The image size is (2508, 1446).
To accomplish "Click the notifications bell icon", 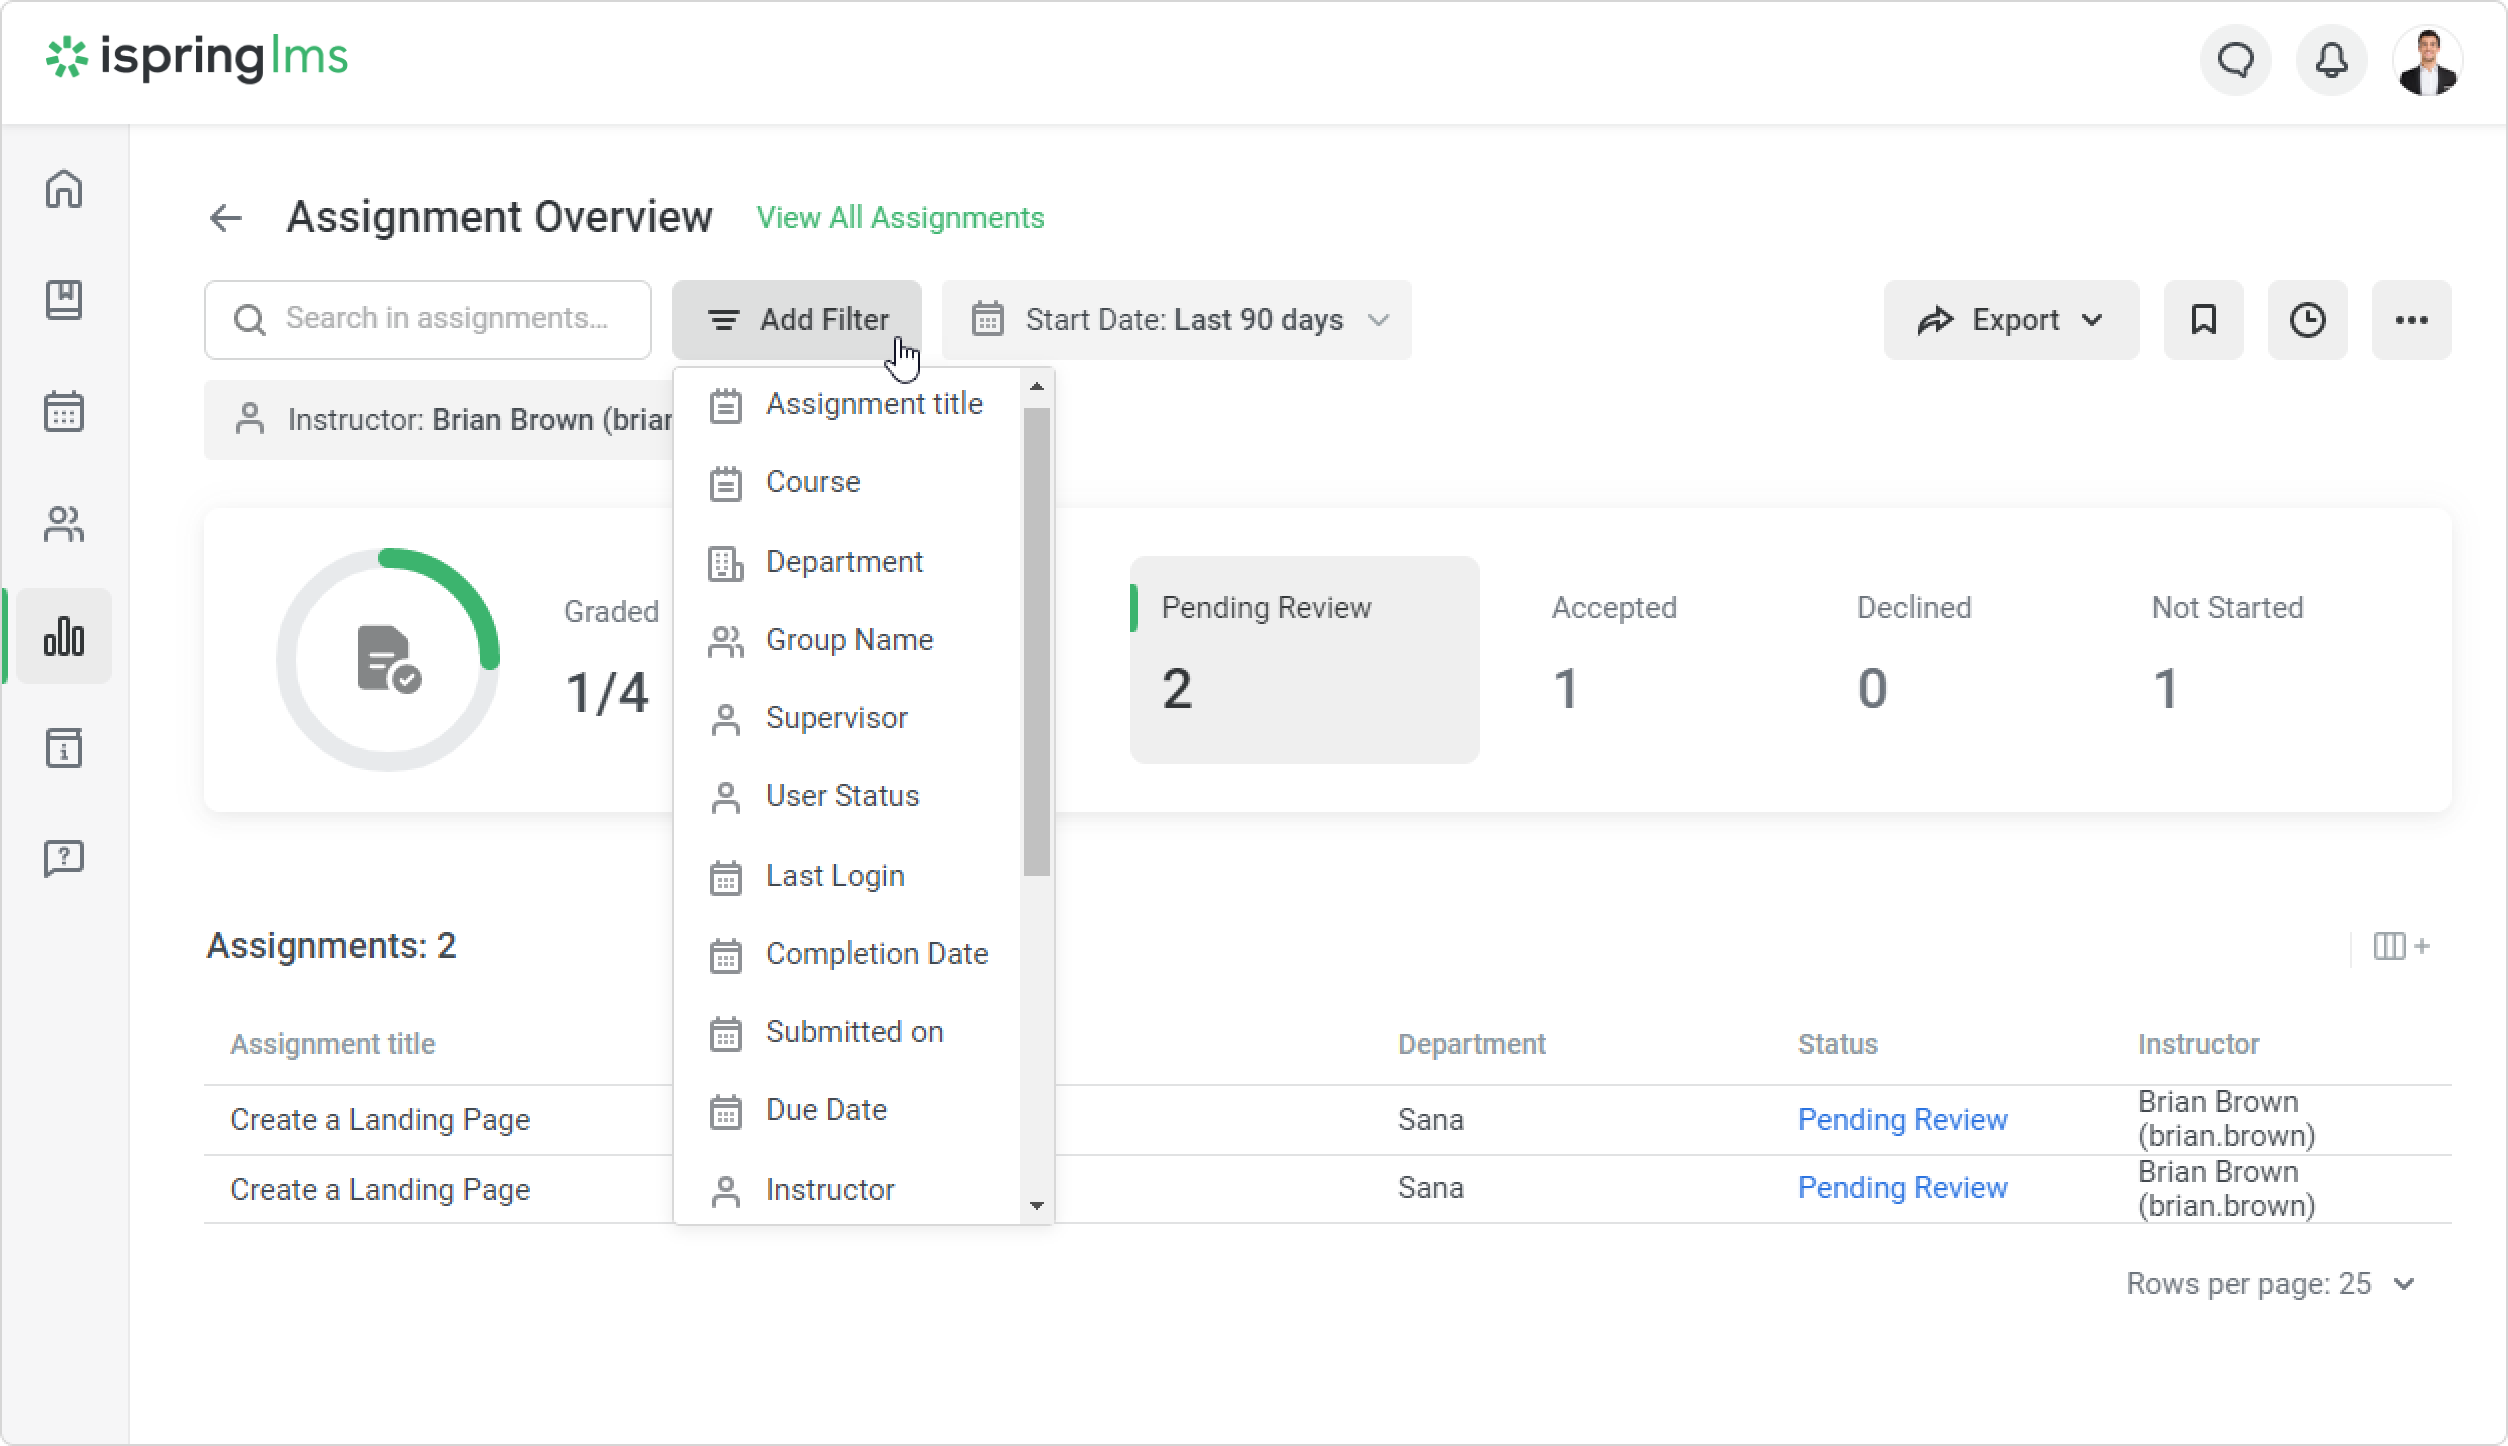I will [2331, 61].
